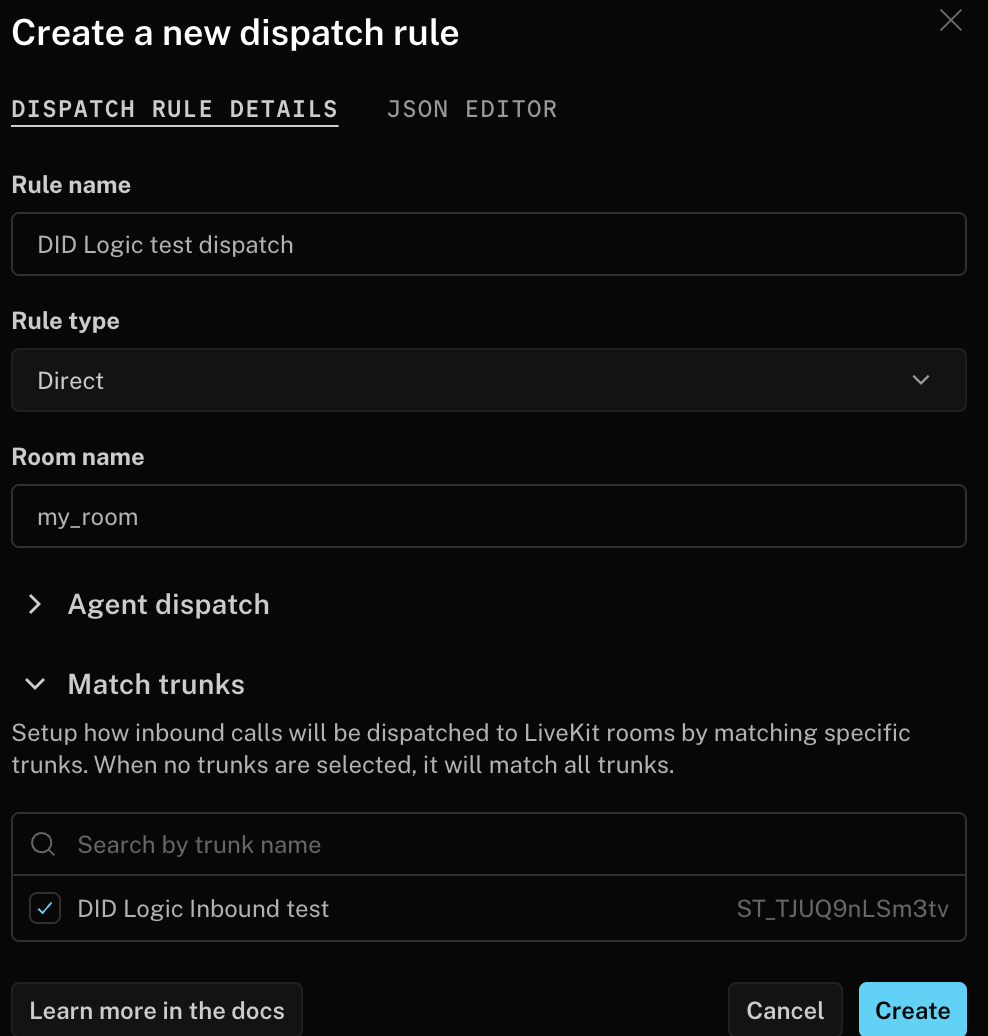The image size is (988, 1036).
Task: Collapse the Match trunks chevron
Action: click(35, 684)
